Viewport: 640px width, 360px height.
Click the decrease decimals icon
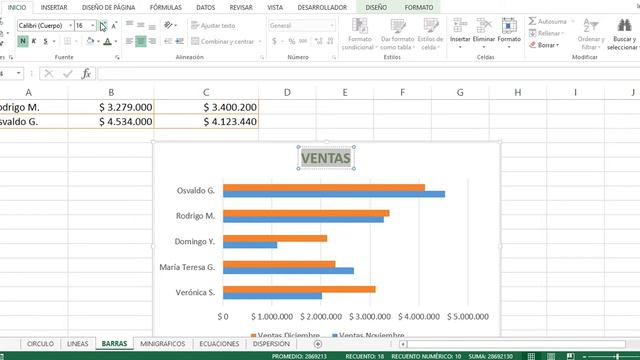point(330,41)
